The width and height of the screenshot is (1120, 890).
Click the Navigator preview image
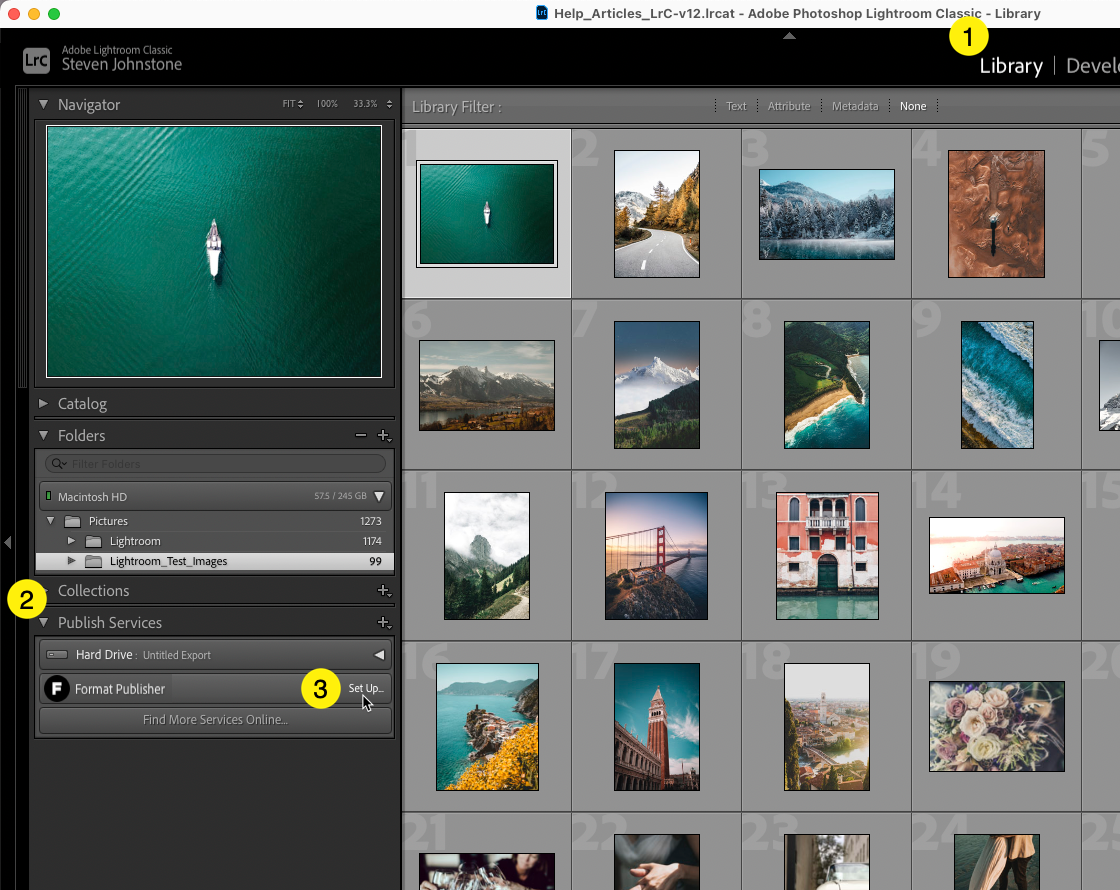214,251
